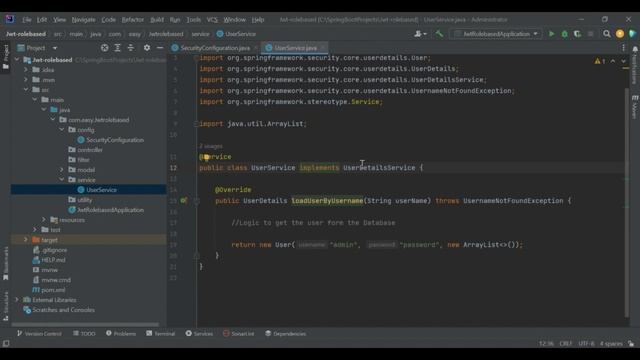
Task: Open Maven side tool window
Action: (635, 107)
